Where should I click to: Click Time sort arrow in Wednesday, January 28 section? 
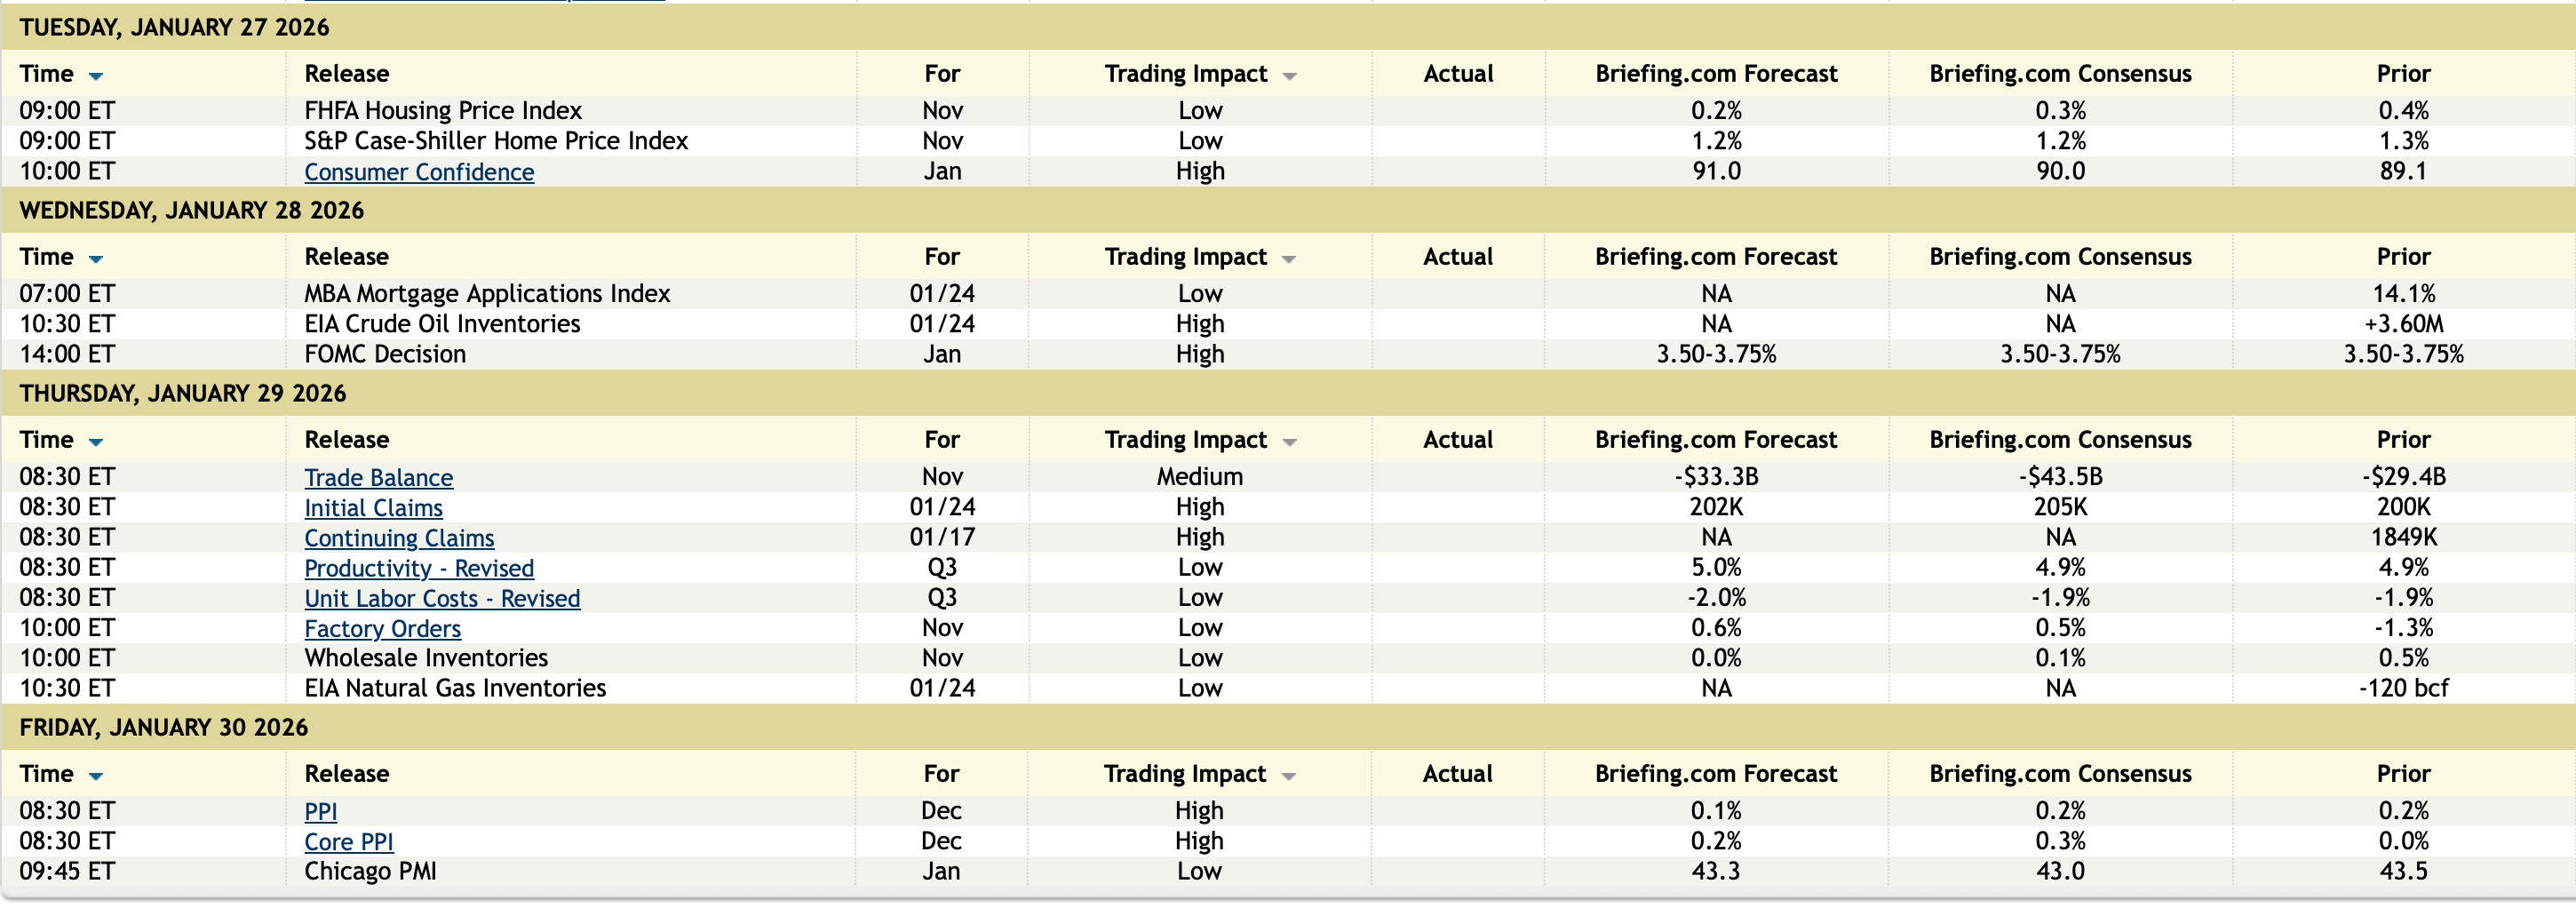point(96,259)
